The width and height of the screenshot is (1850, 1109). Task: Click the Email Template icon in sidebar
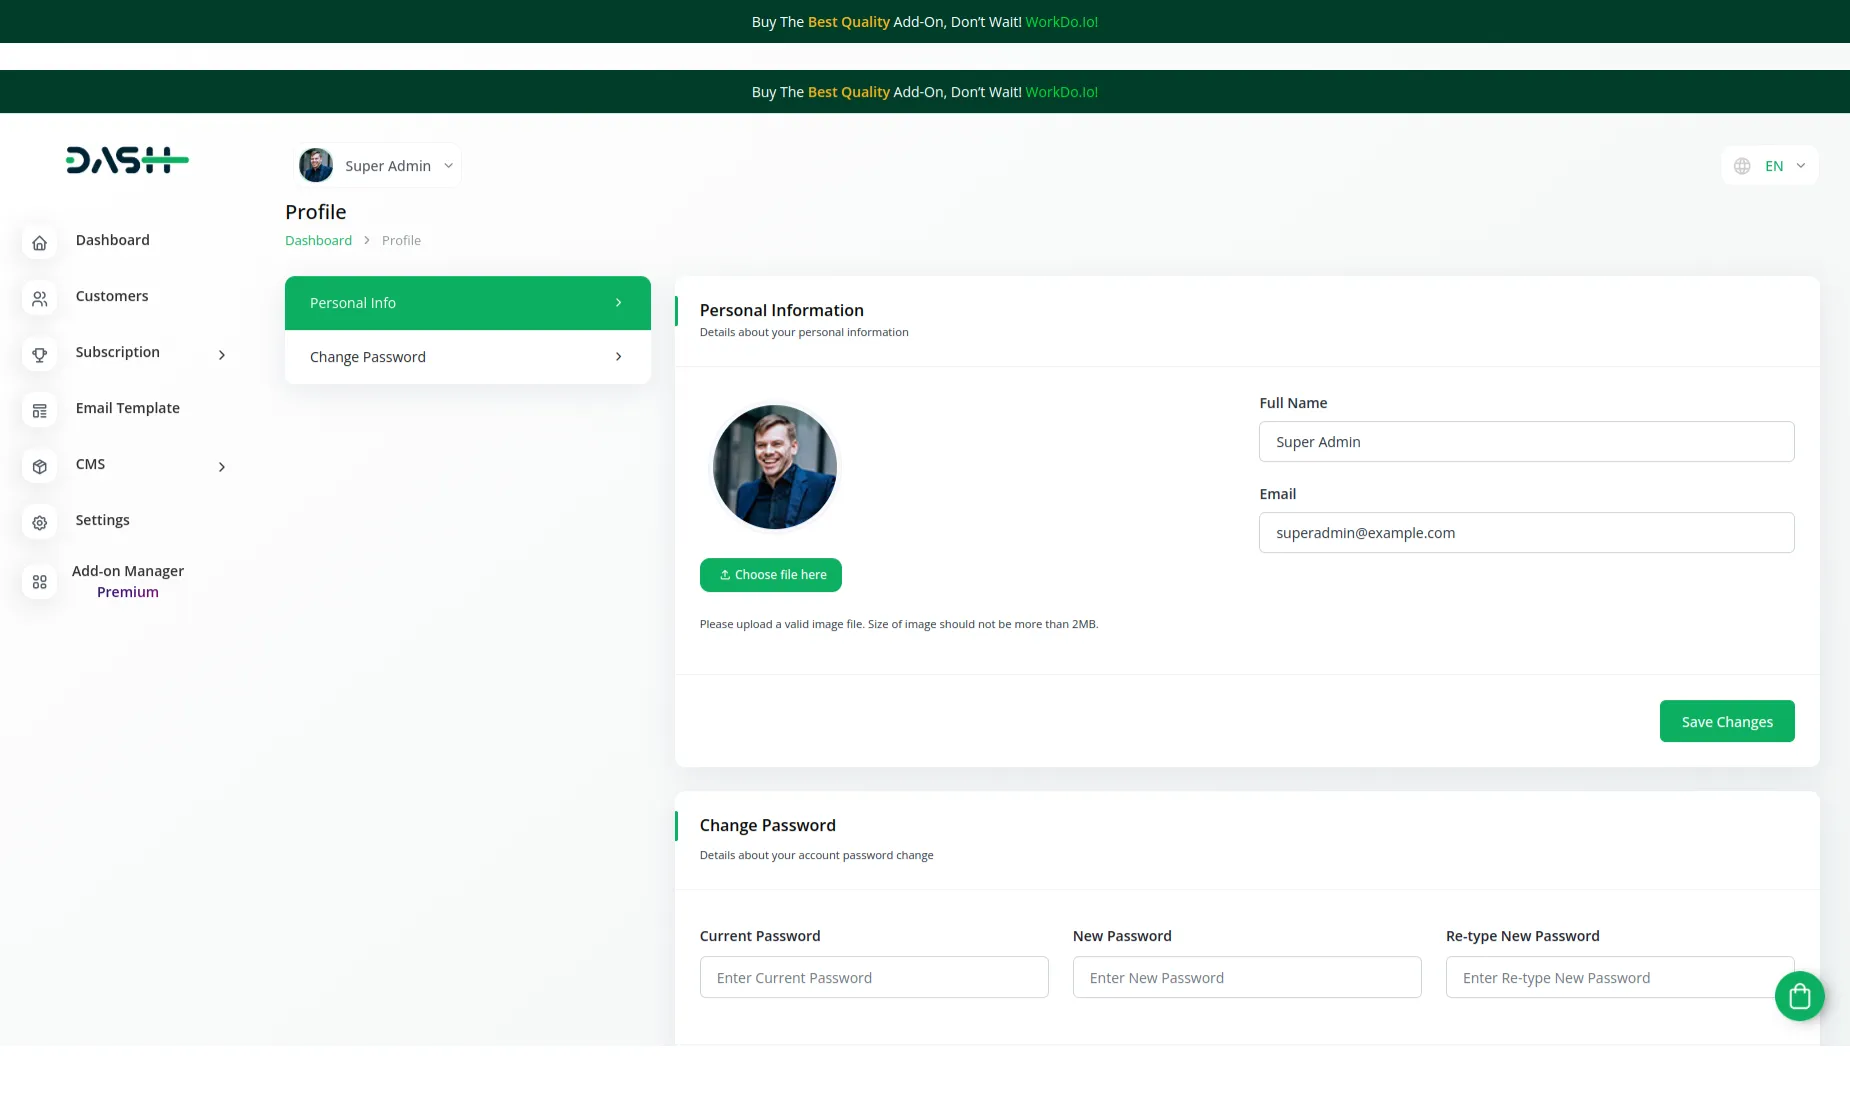[x=40, y=411]
